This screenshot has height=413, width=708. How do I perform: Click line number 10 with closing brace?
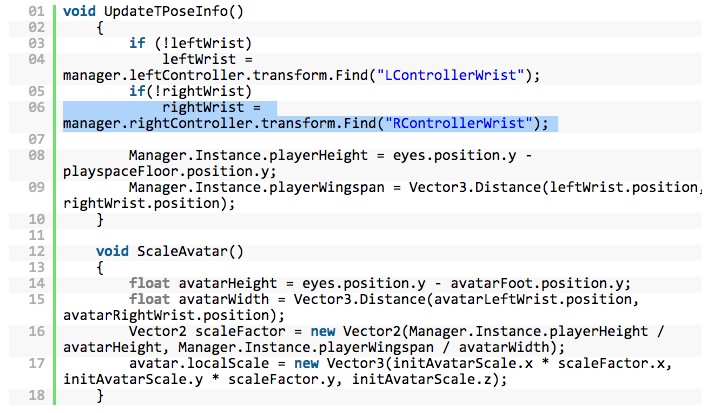pos(37,219)
